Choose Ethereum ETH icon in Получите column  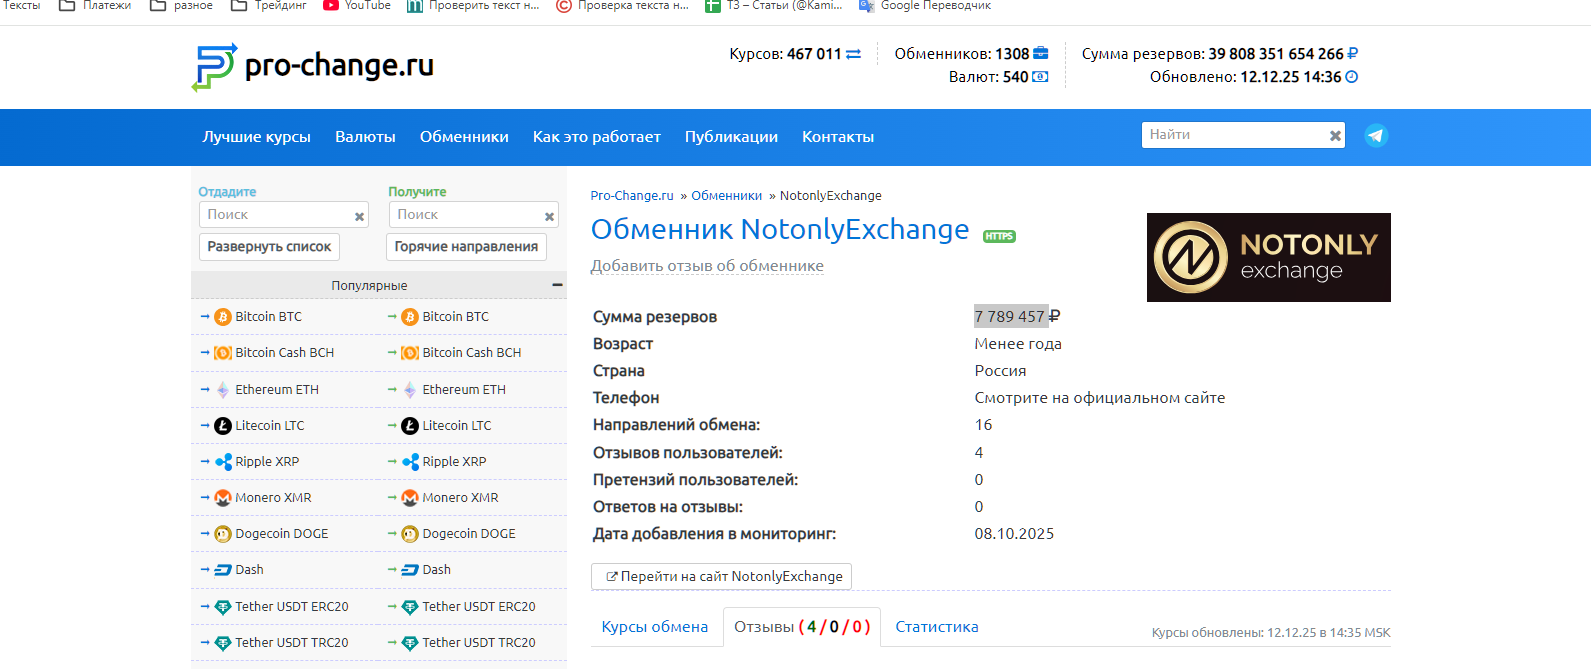coord(410,390)
